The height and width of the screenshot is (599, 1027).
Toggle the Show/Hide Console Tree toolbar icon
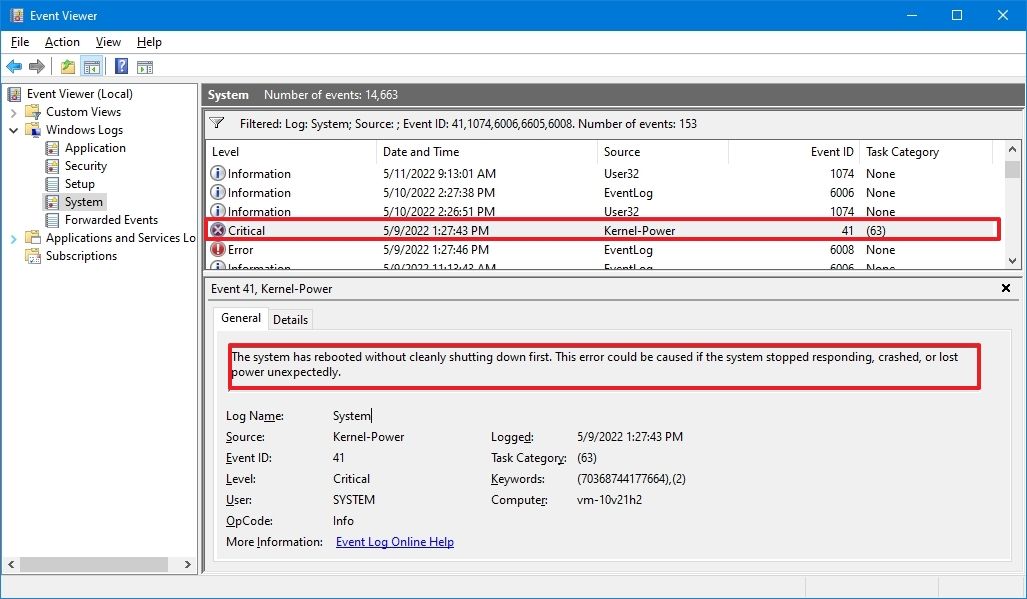pyautogui.click(x=92, y=66)
